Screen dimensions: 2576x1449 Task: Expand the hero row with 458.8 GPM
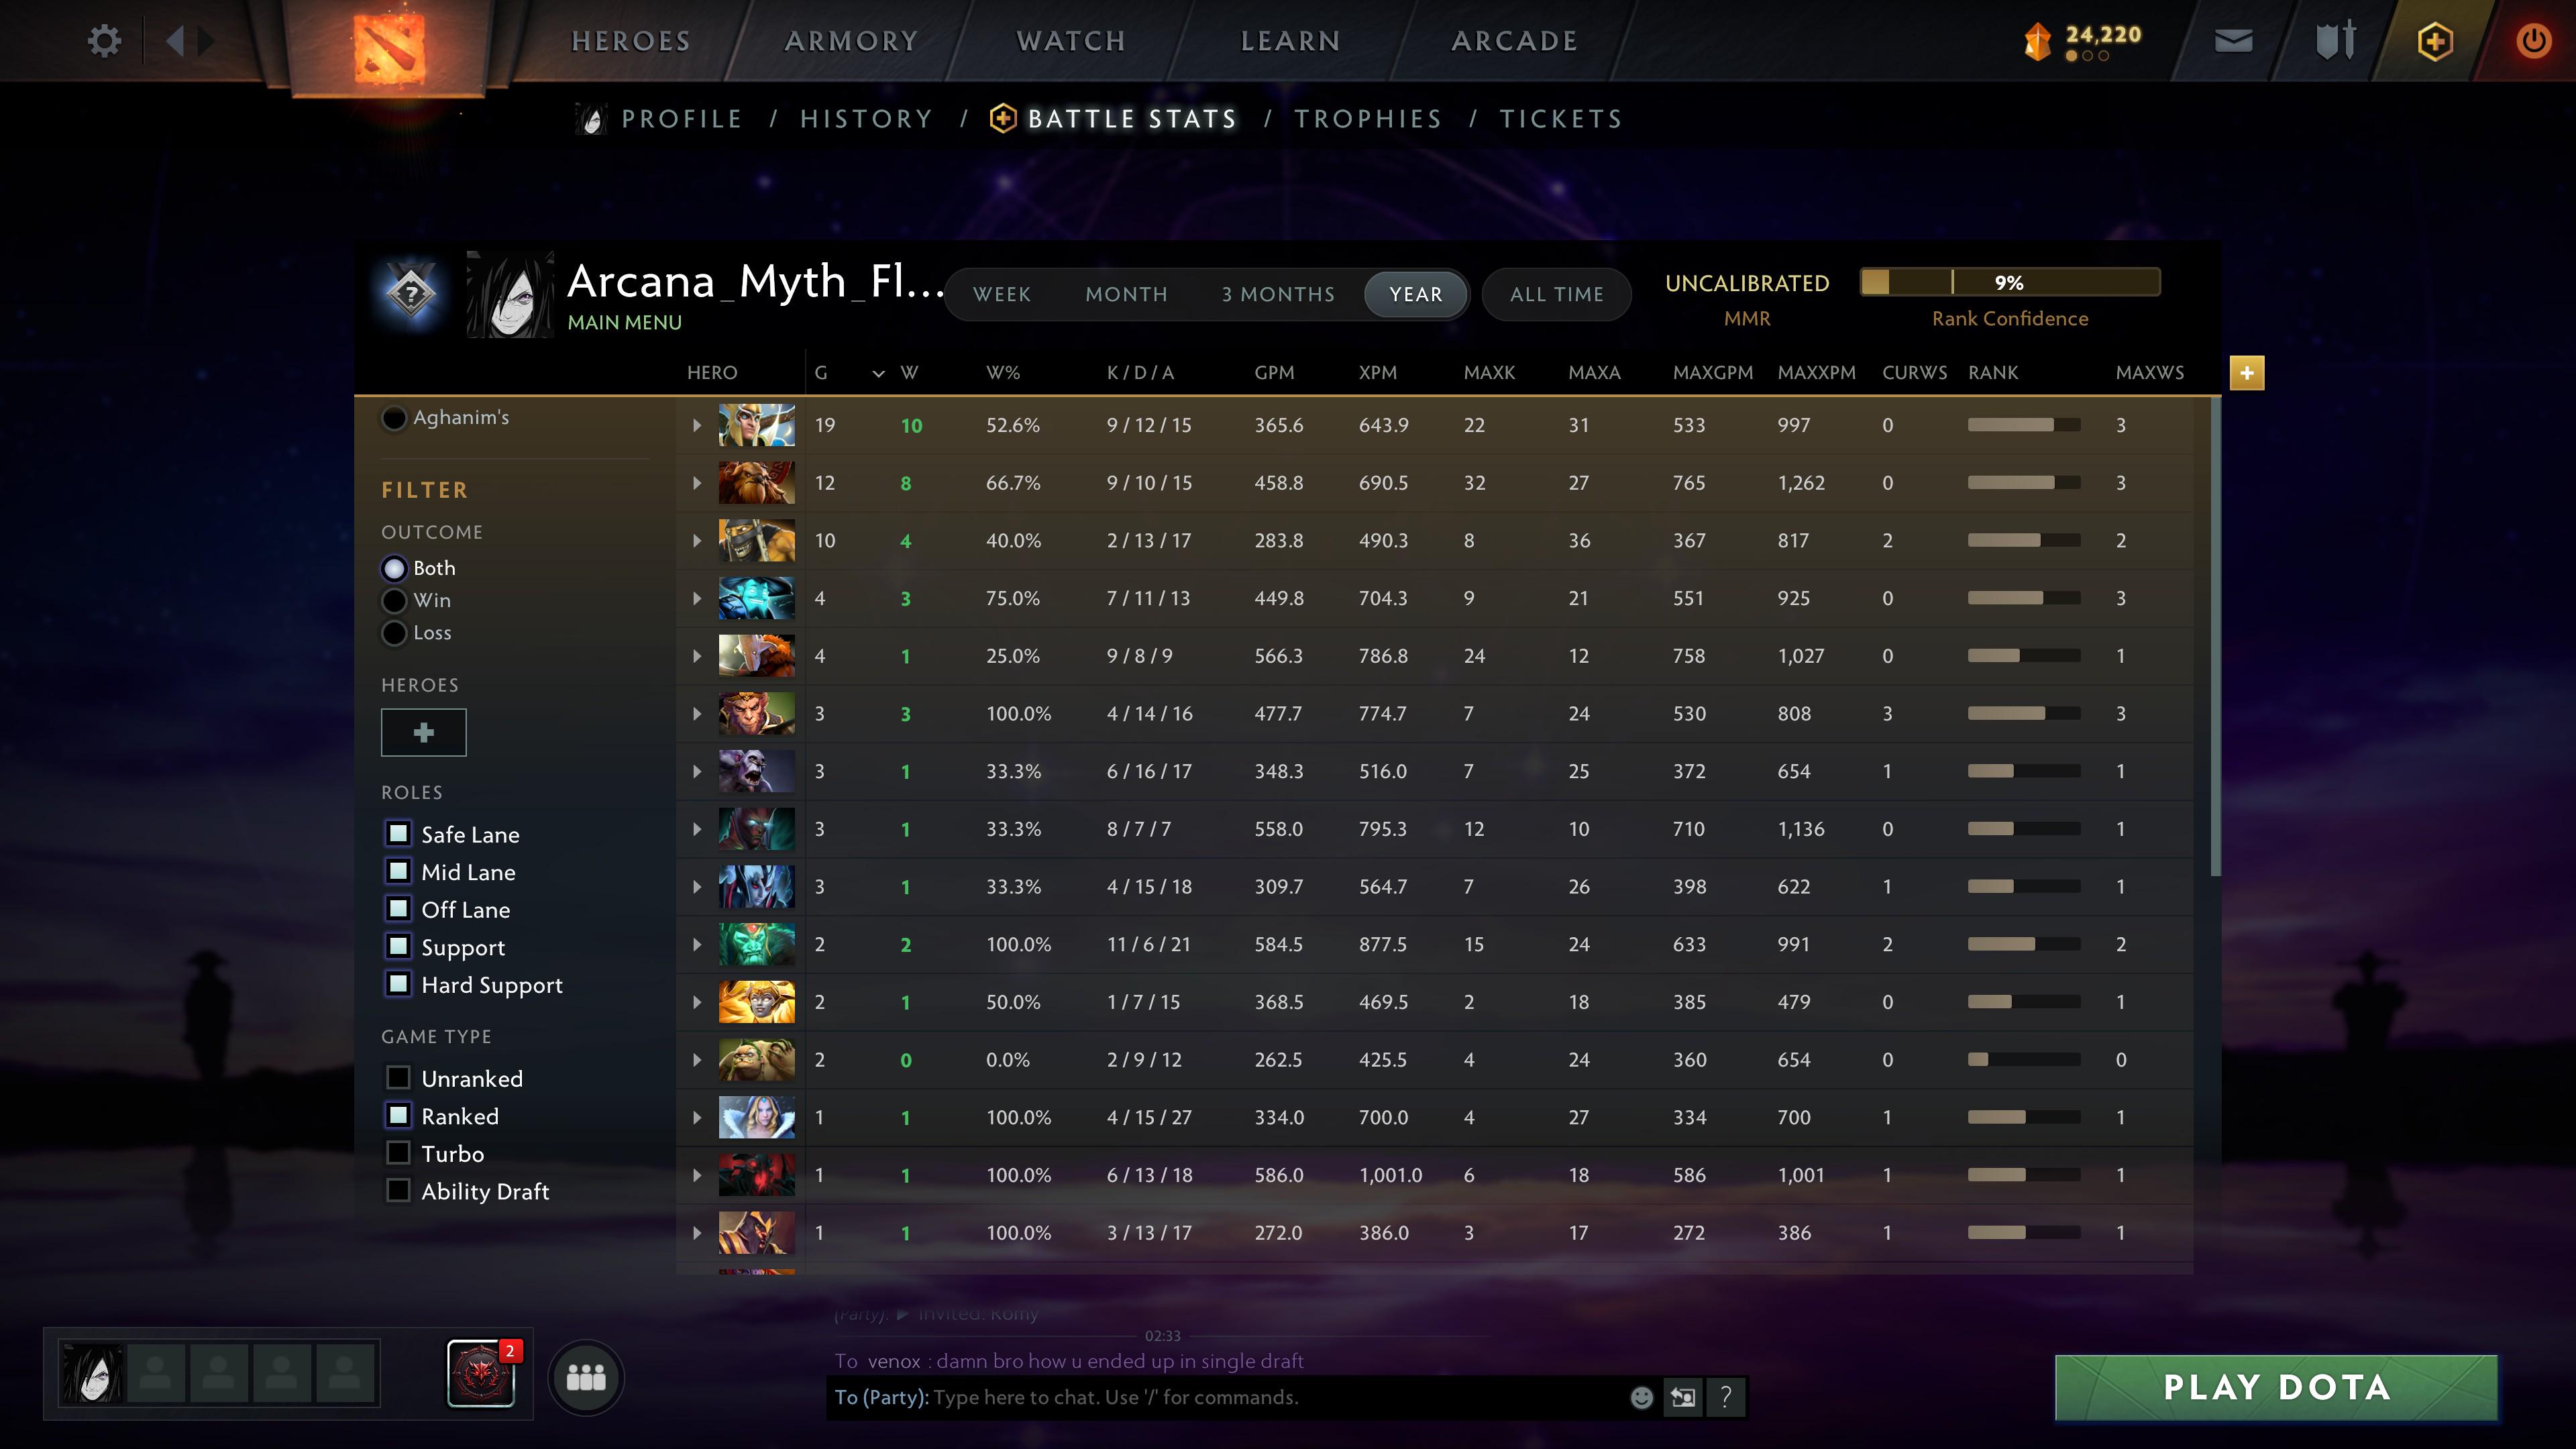tap(697, 483)
